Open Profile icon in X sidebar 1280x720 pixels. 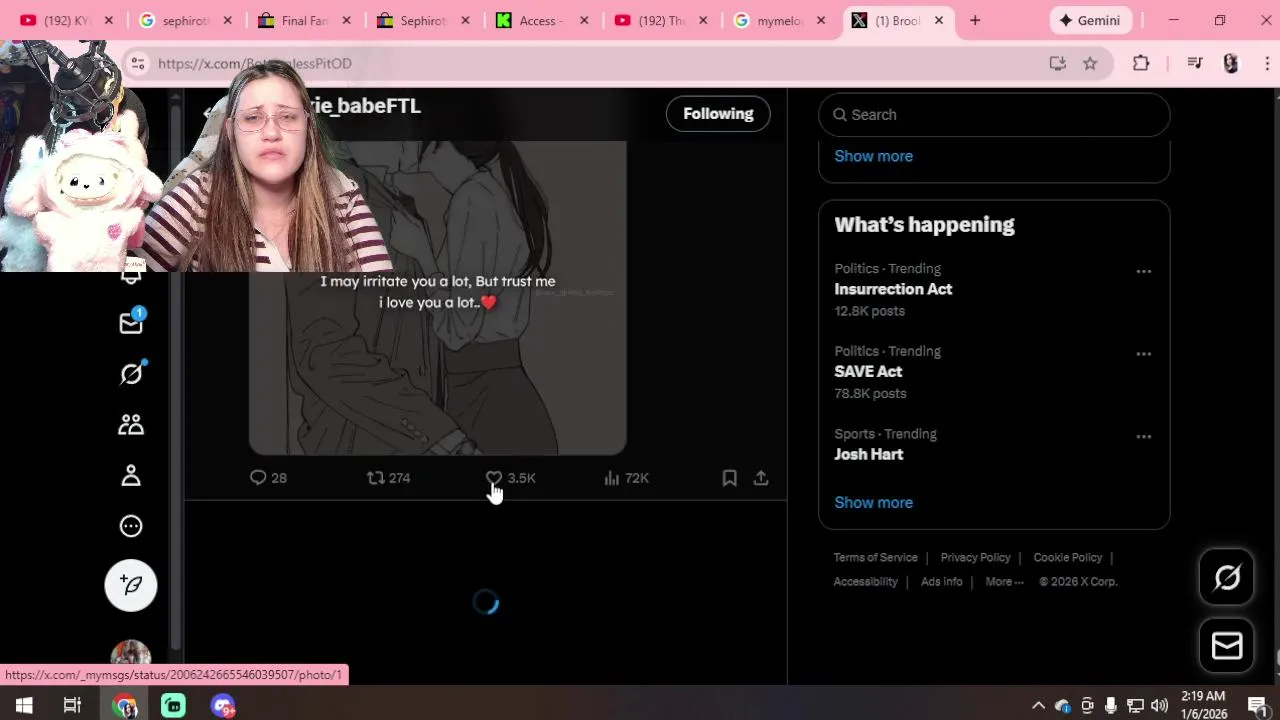(x=131, y=475)
